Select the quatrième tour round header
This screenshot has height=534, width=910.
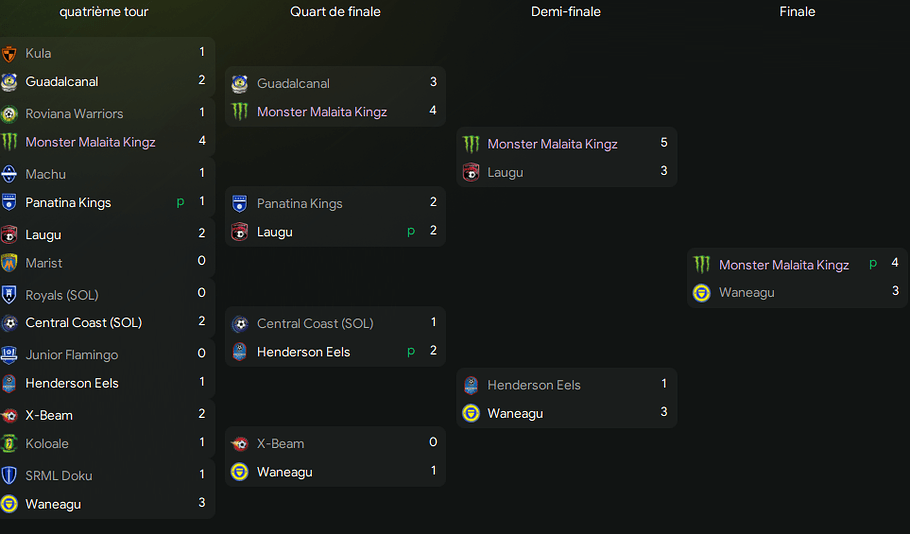[104, 12]
